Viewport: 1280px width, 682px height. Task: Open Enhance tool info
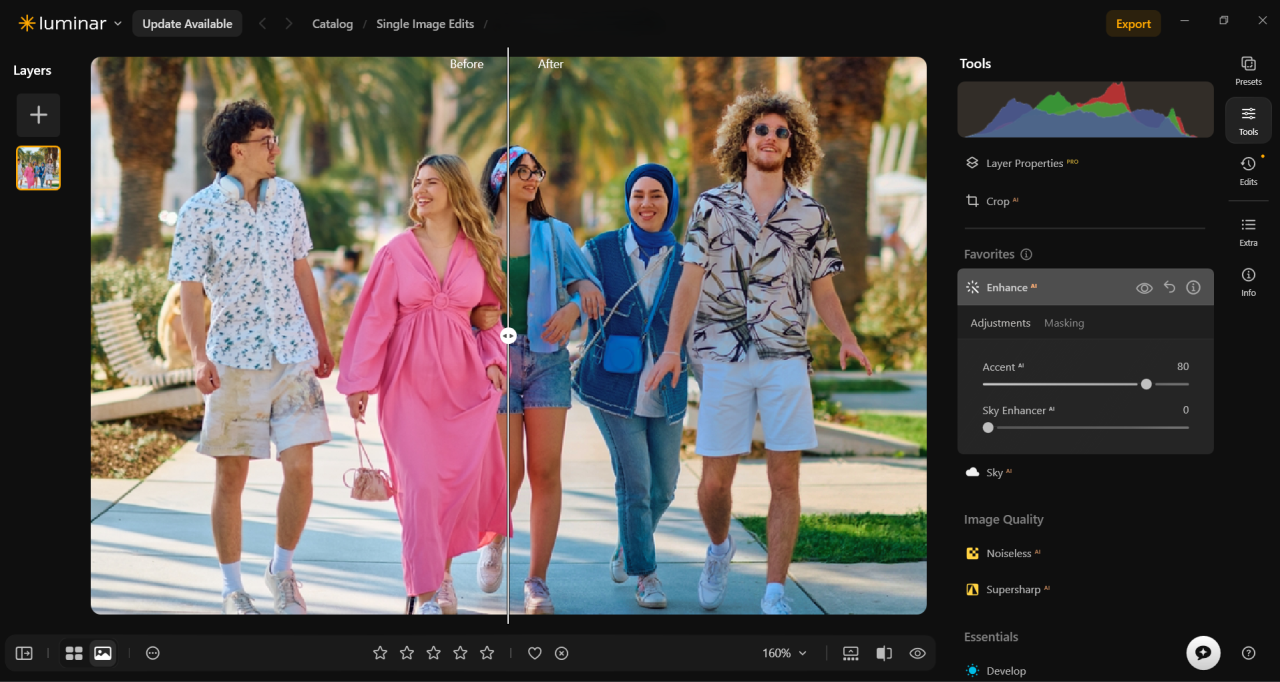[1193, 287]
